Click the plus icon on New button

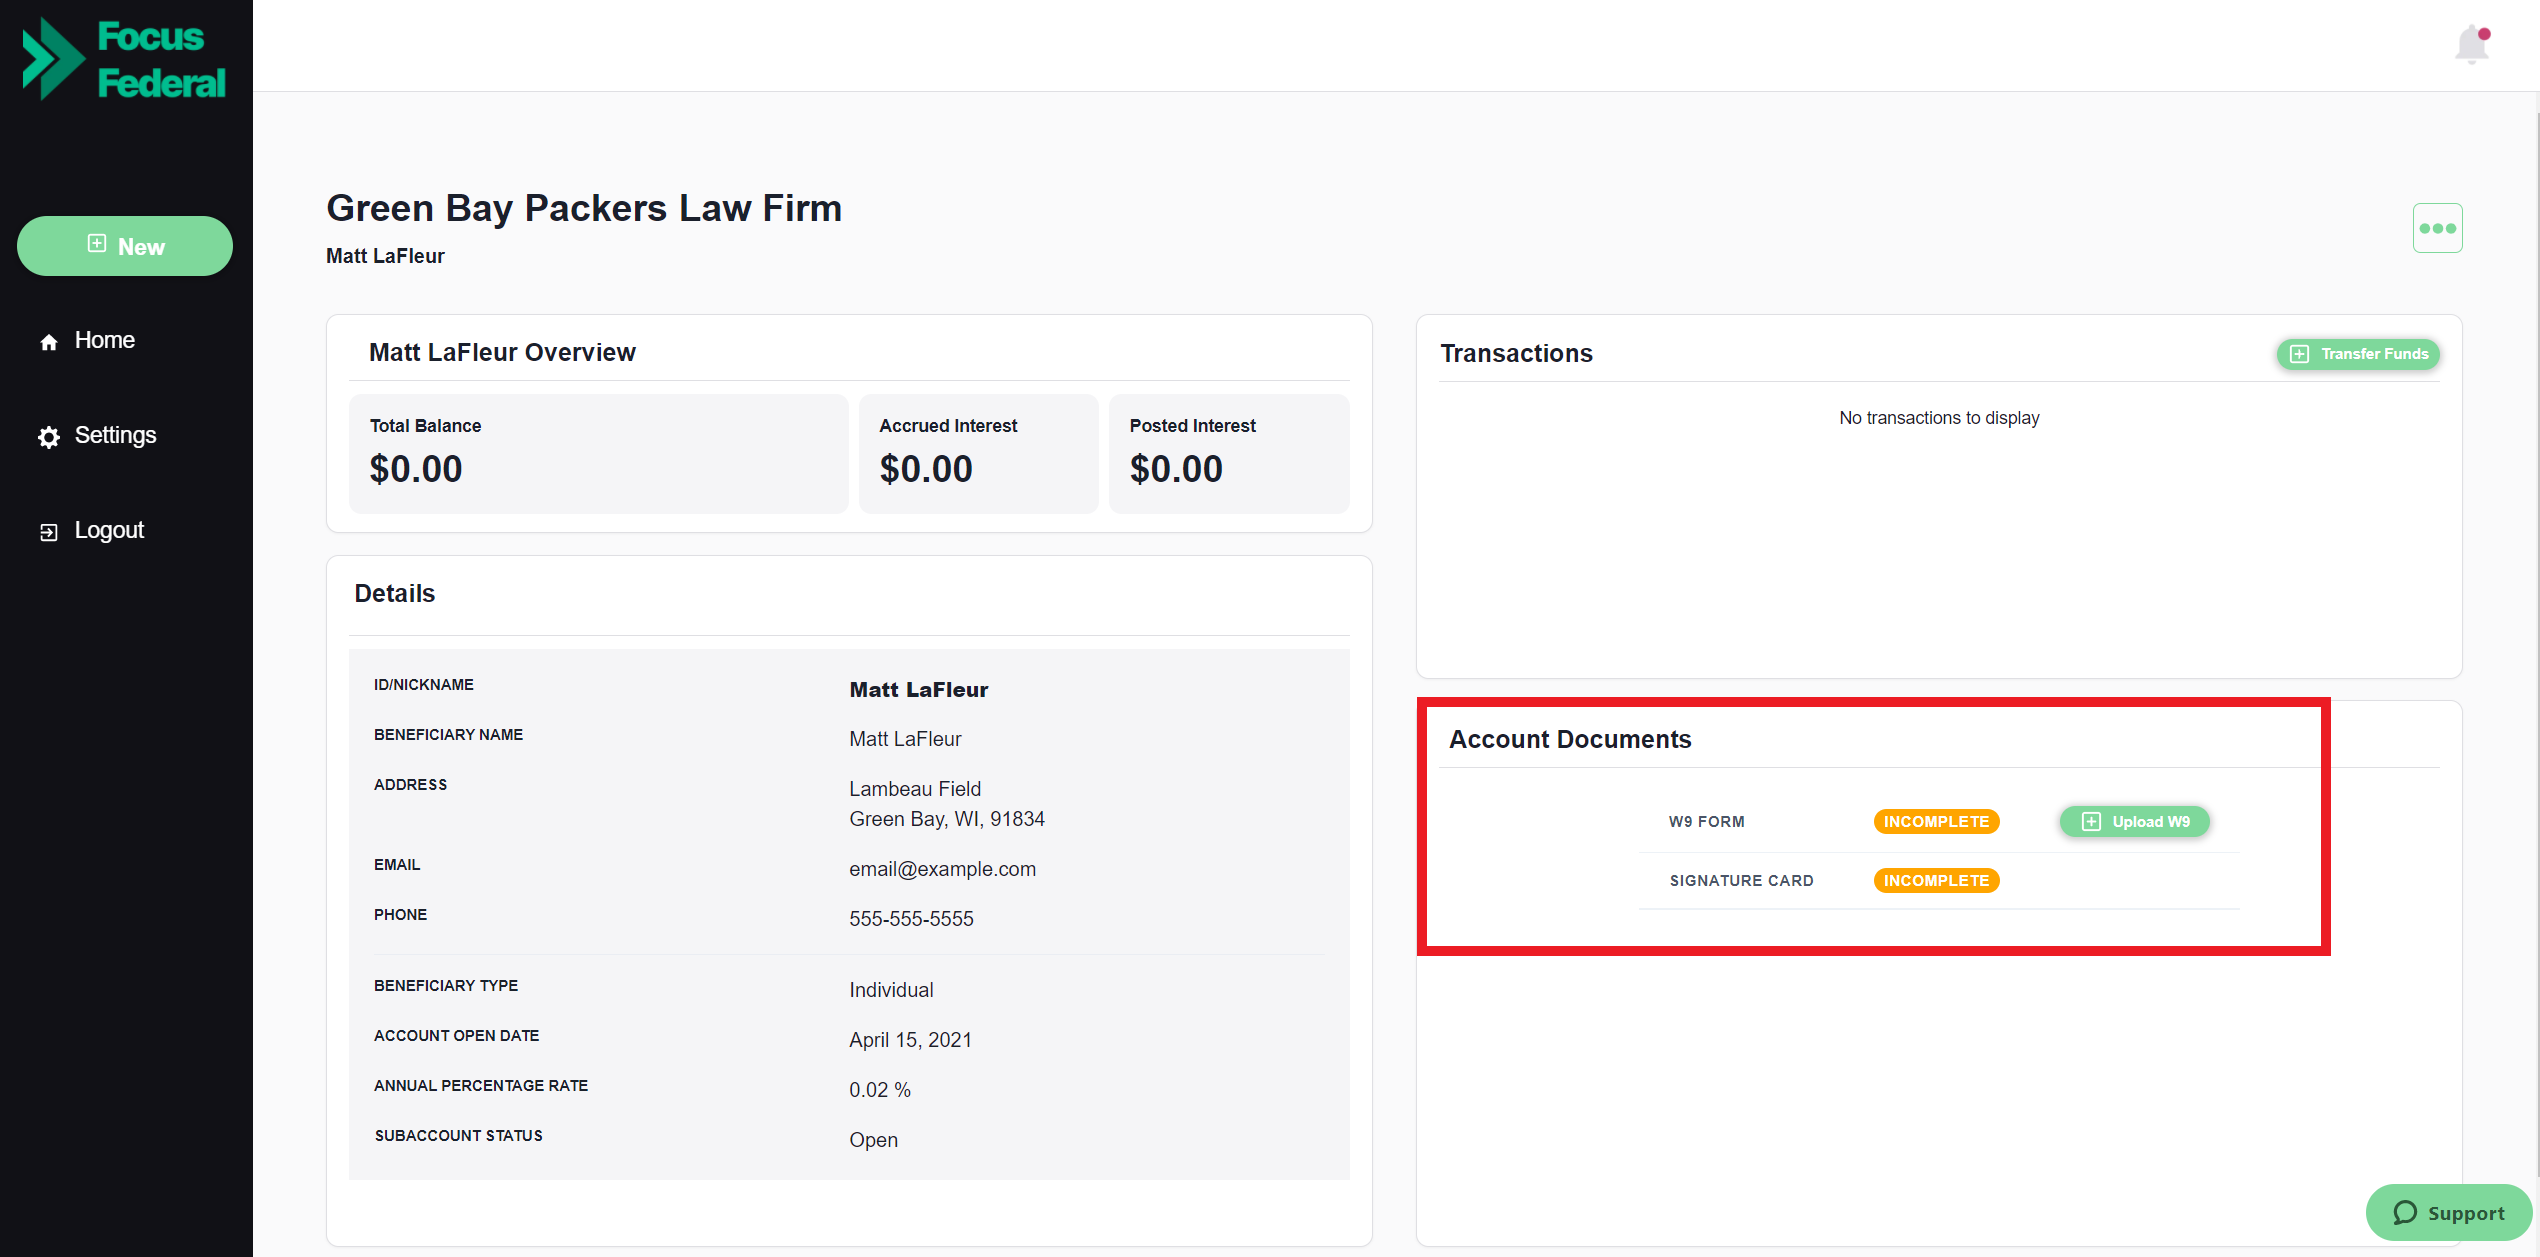pyautogui.click(x=97, y=244)
